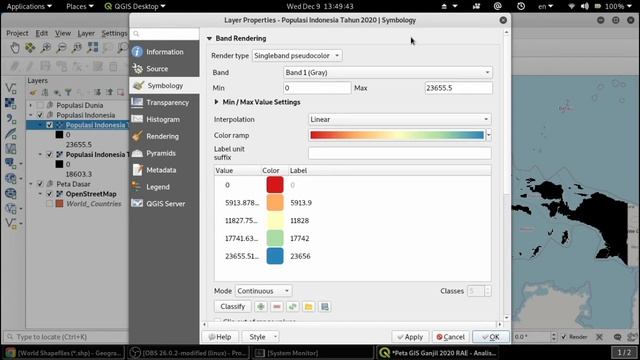Image resolution: width=640 pixels, height=360 pixels.
Task: Click Expand All icon in Layers toolbar
Action: pos(97,93)
